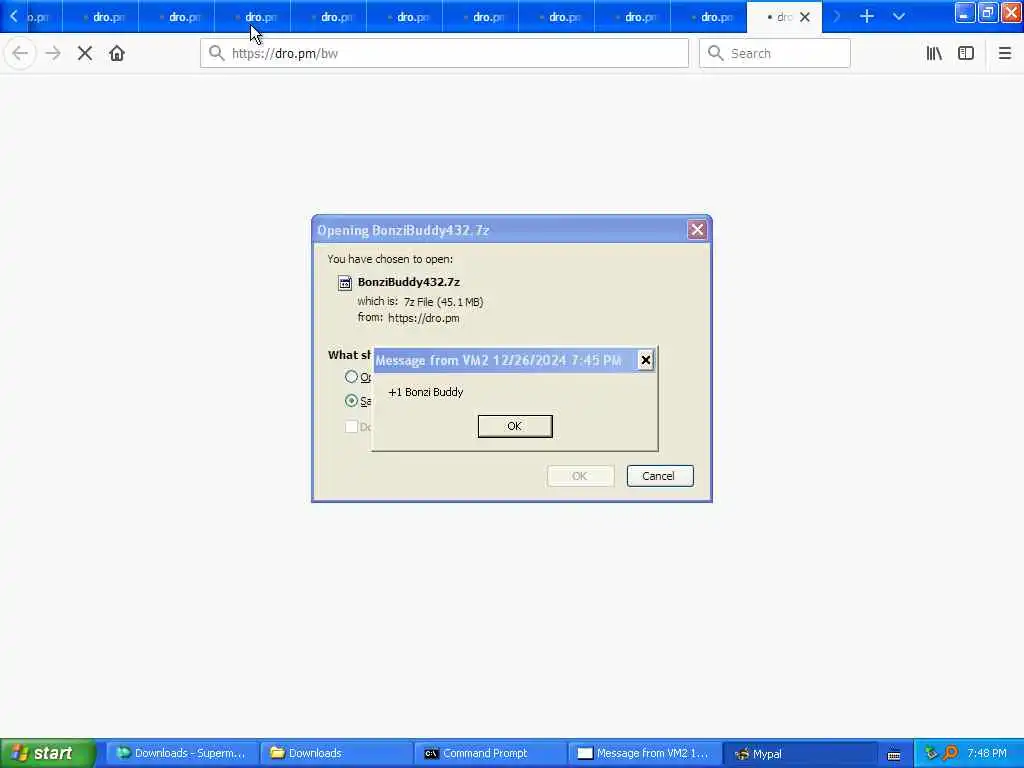
Task: Select the Save File radio button
Action: (351, 400)
